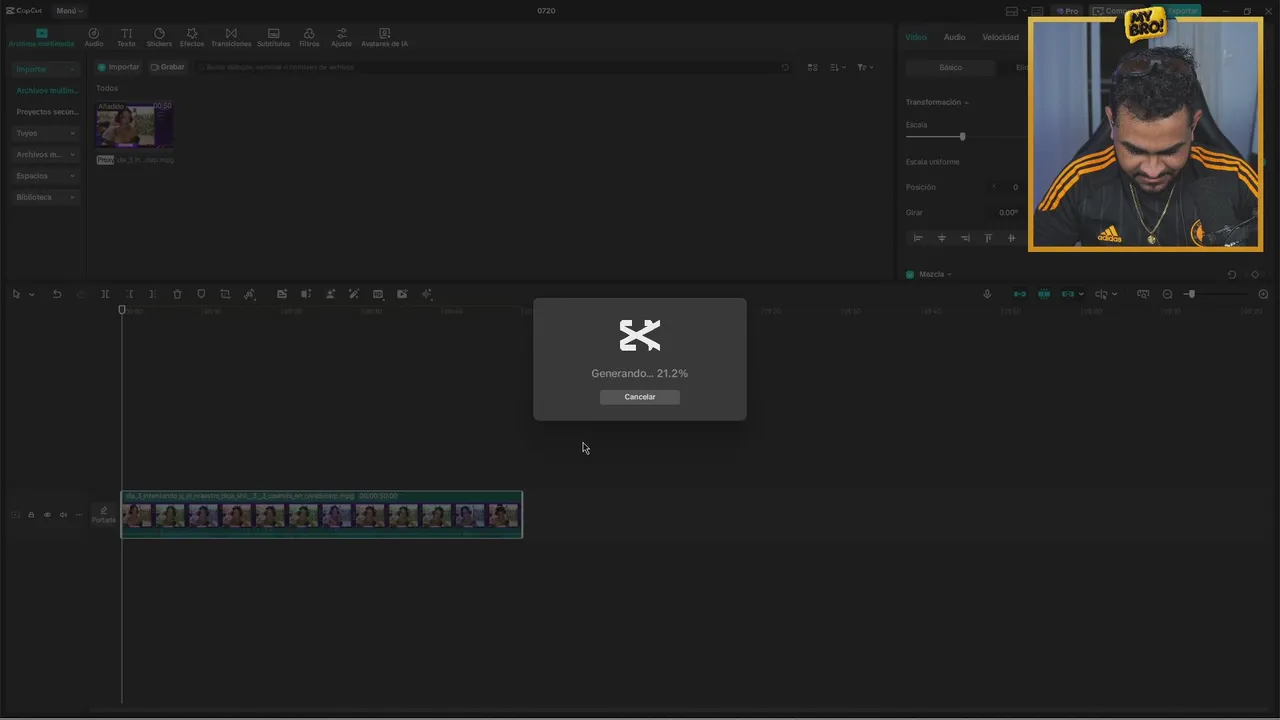Open the Ajuste tab
Screen dimensions: 1280x720
tap(341, 38)
